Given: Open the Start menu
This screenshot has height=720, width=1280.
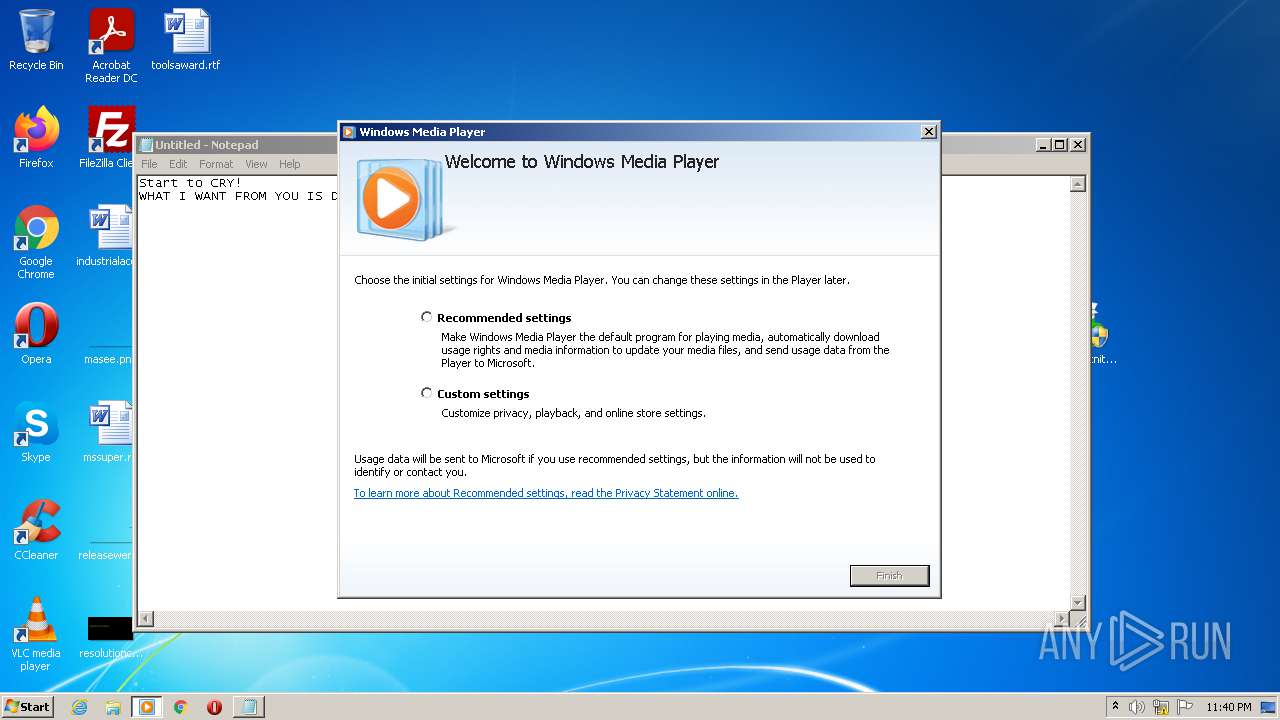Looking at the screenshot, I should pyautogui.click(x=28, y=707).
